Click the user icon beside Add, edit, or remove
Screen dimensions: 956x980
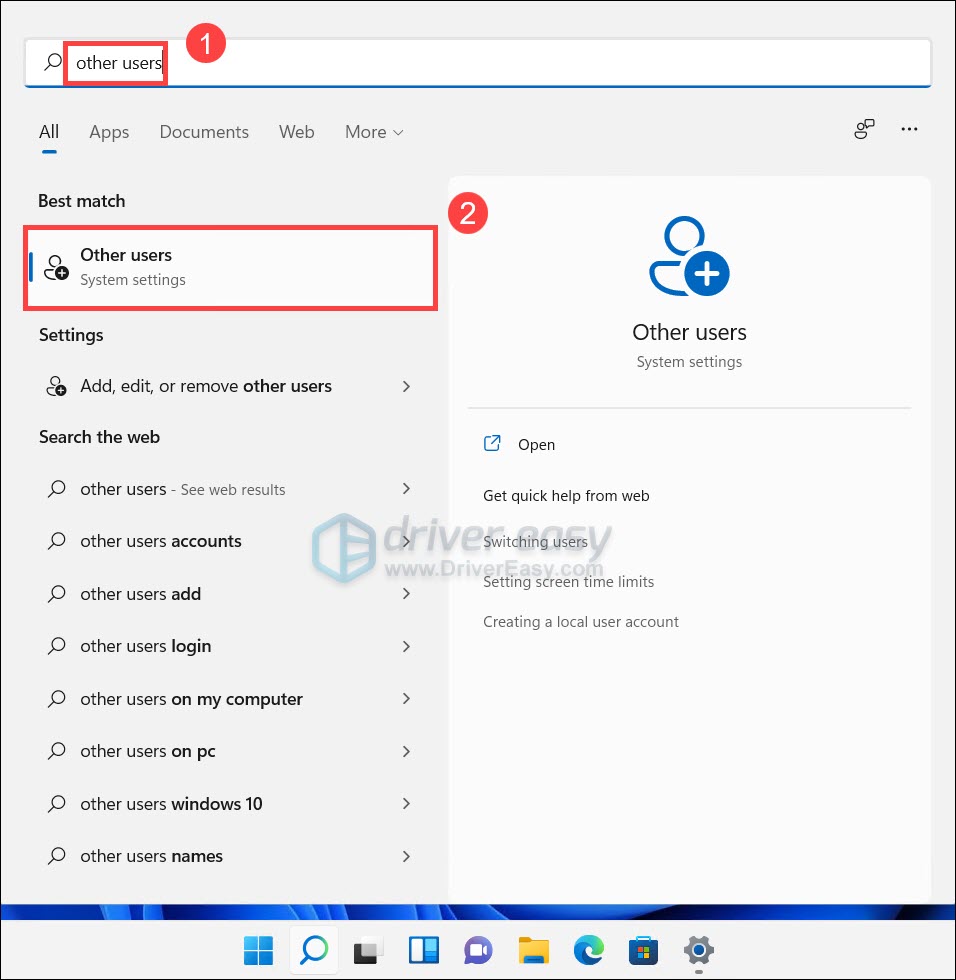[x=56, y=386]
